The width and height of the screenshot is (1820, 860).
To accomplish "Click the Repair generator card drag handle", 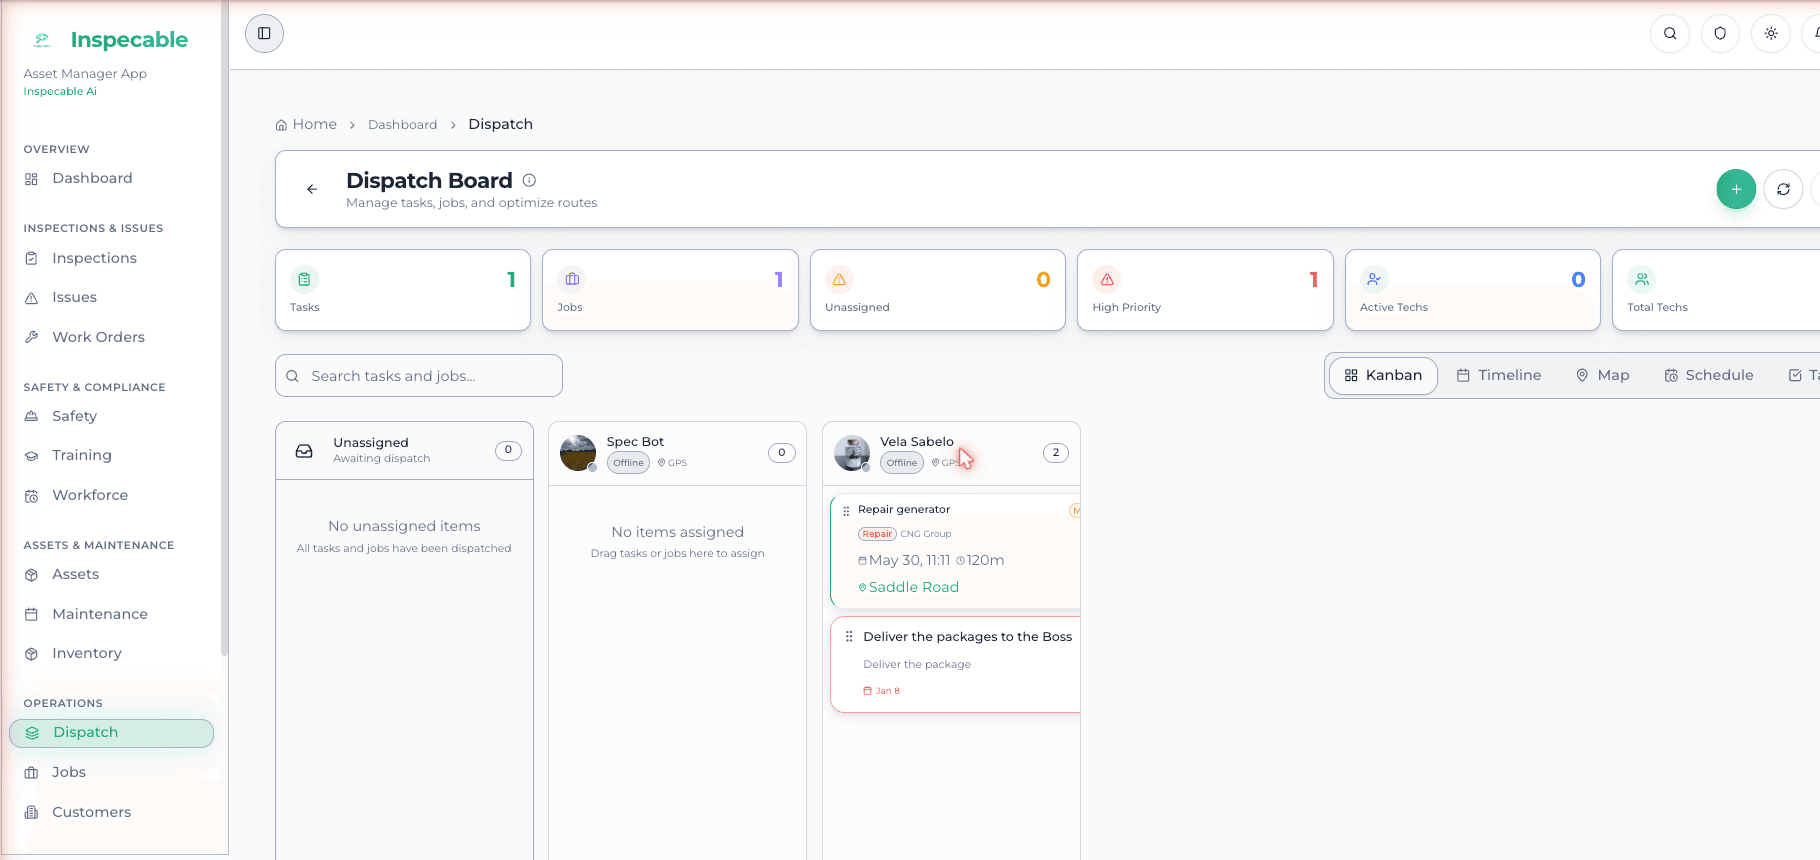I will tap(846, 510).
